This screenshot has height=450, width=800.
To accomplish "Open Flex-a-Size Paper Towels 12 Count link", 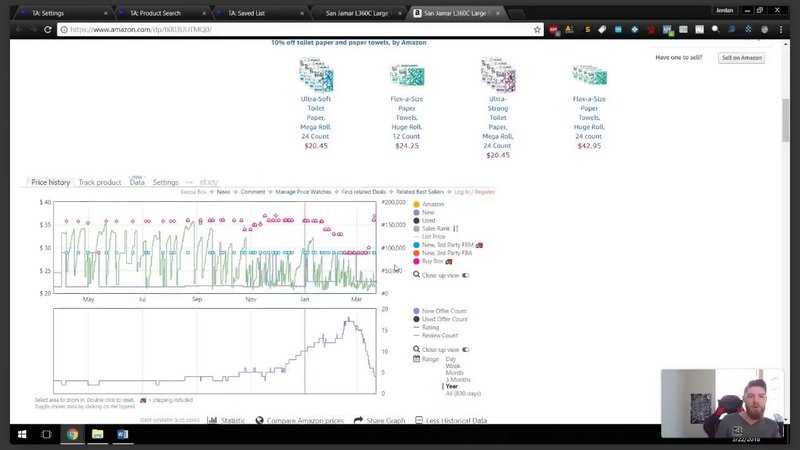I will coord(407,117).
